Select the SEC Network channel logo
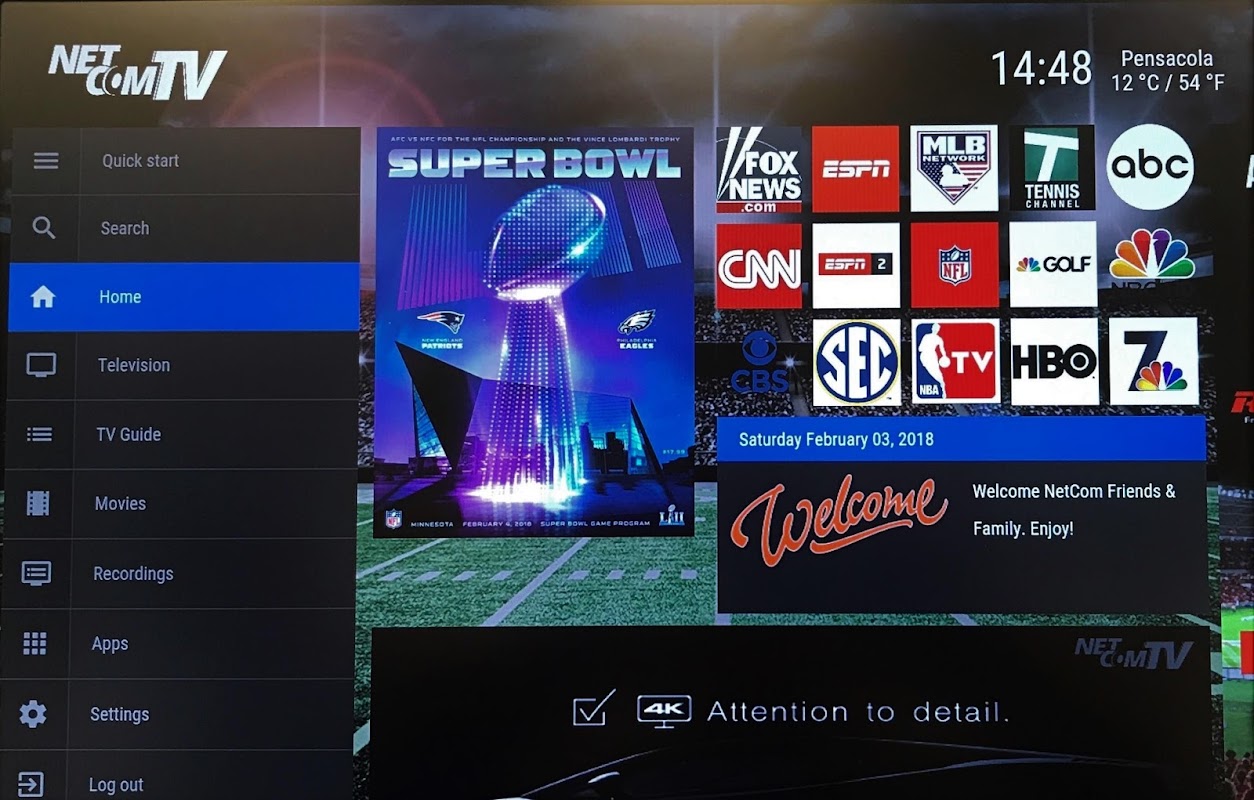 tap(856, 362)
